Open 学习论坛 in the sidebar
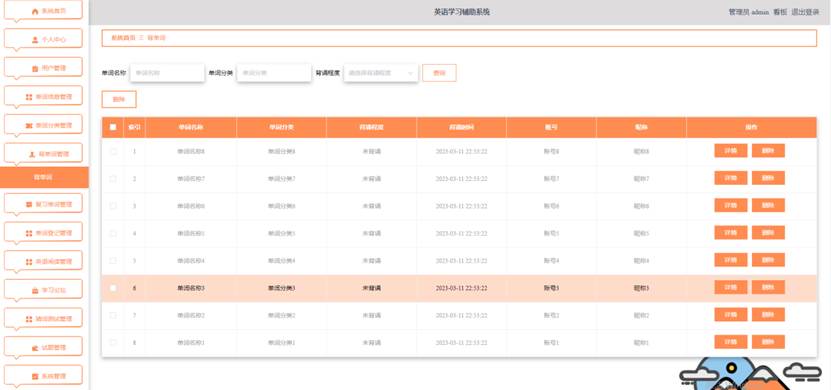 pos(43,290)
